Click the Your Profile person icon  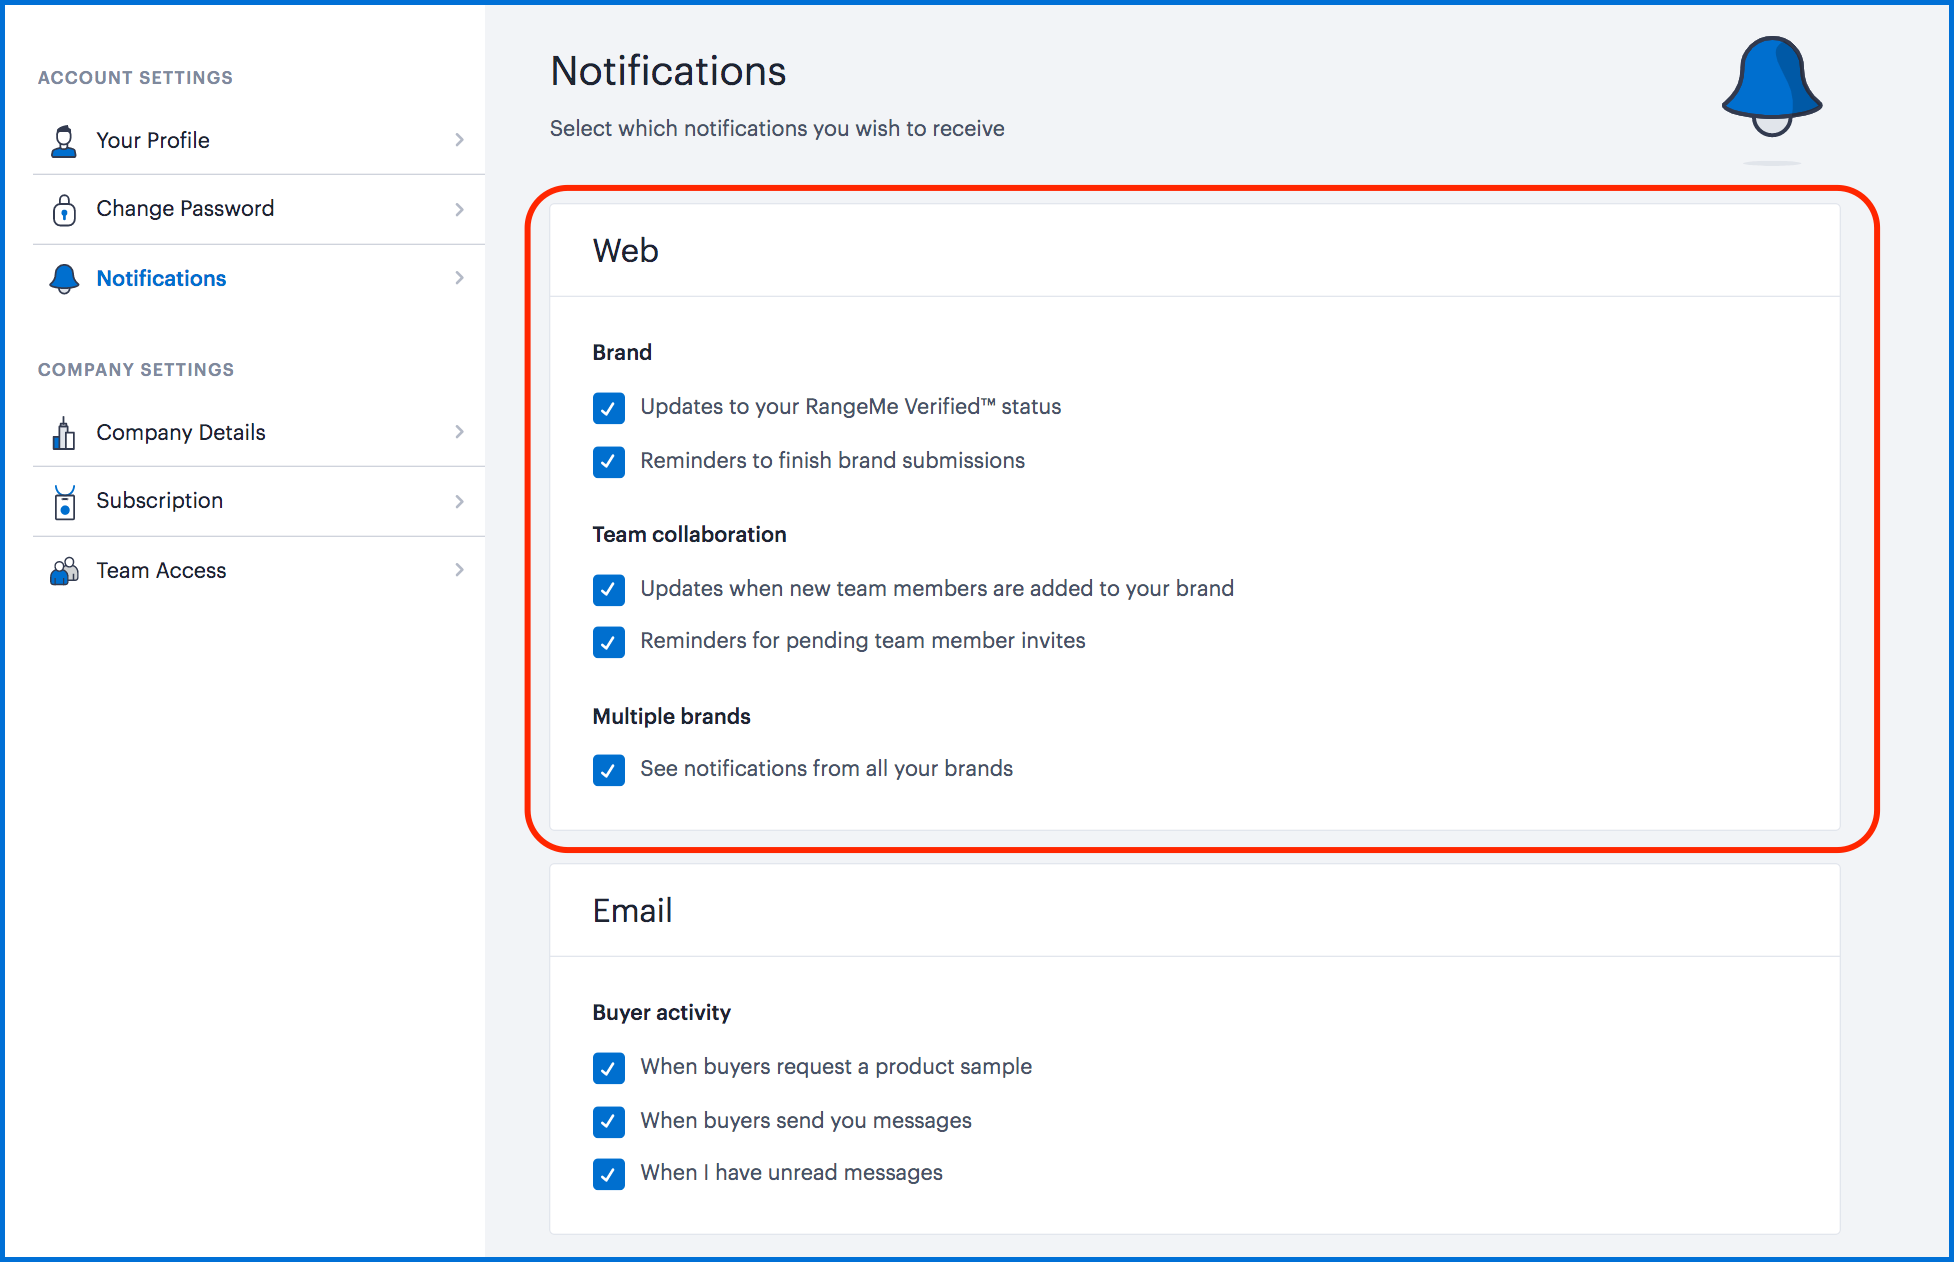64,141
